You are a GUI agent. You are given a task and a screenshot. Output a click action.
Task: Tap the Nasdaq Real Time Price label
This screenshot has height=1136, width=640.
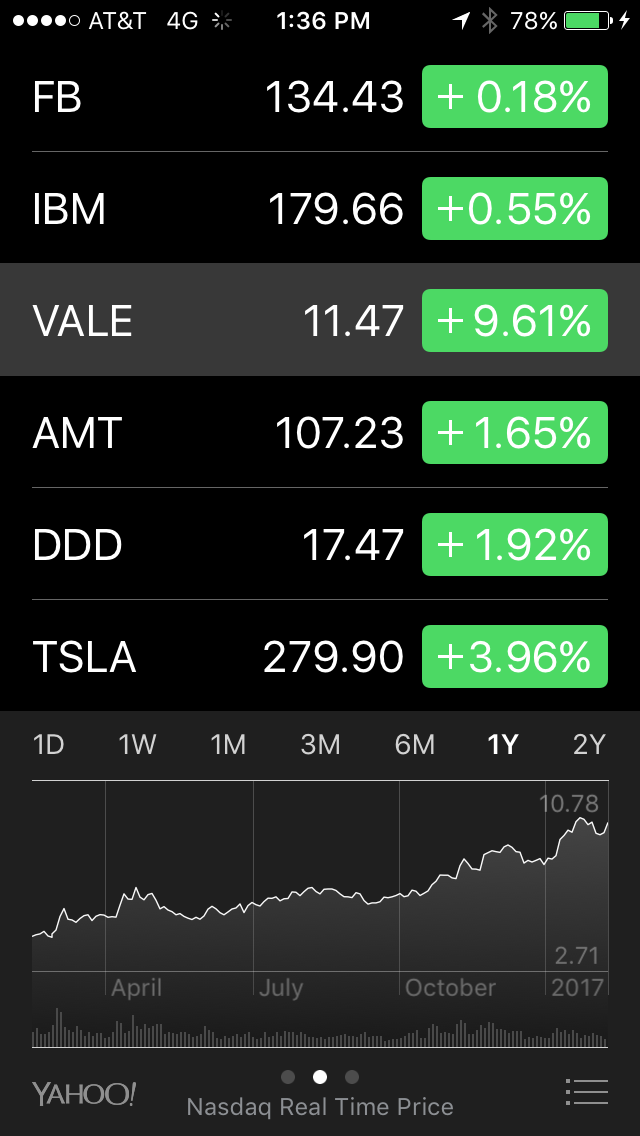320,1107
